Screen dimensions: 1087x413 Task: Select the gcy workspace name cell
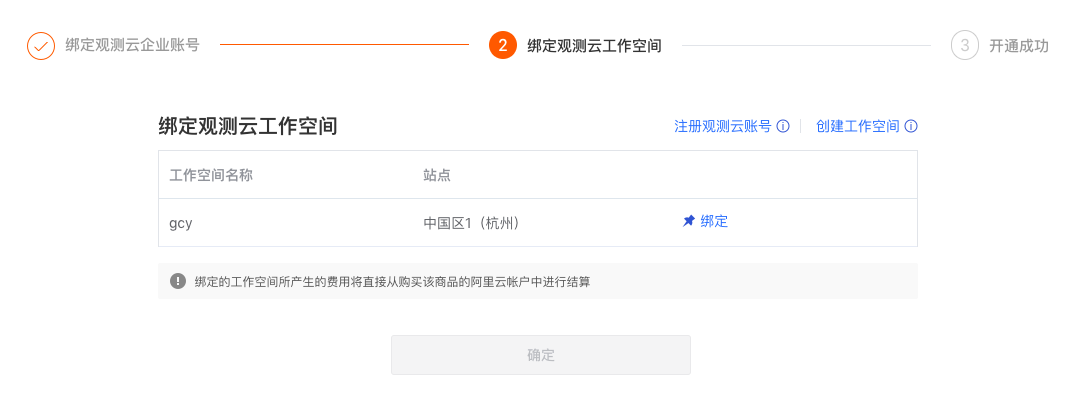(x=180, y=222)
